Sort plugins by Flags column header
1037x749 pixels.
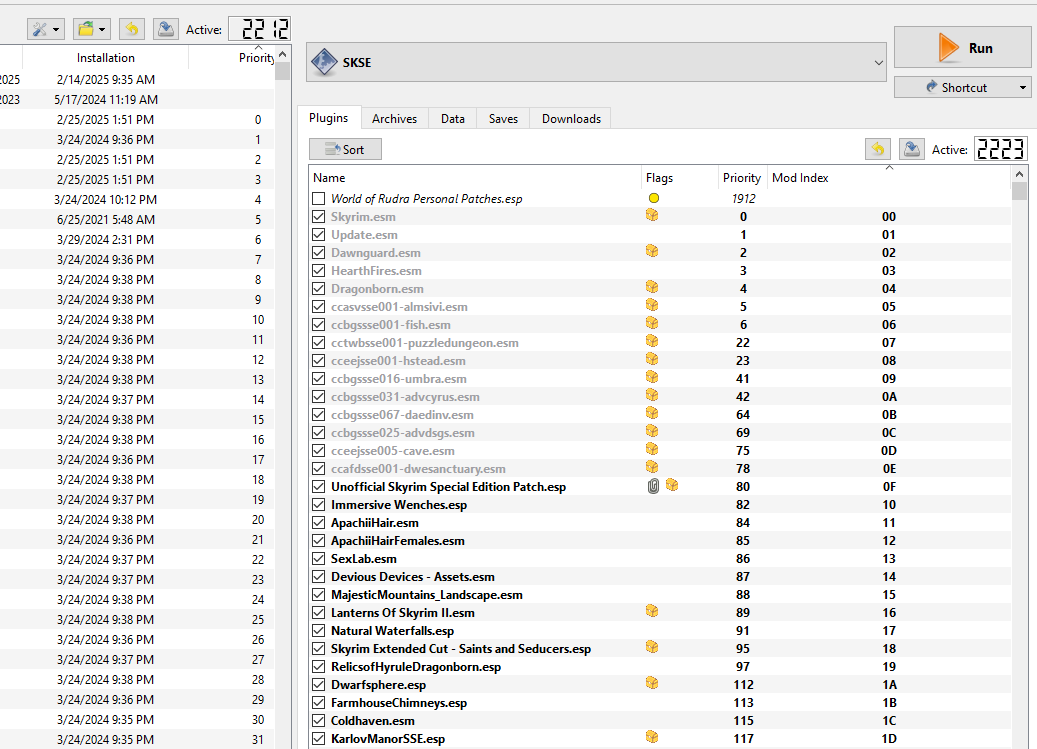(679, 178)
